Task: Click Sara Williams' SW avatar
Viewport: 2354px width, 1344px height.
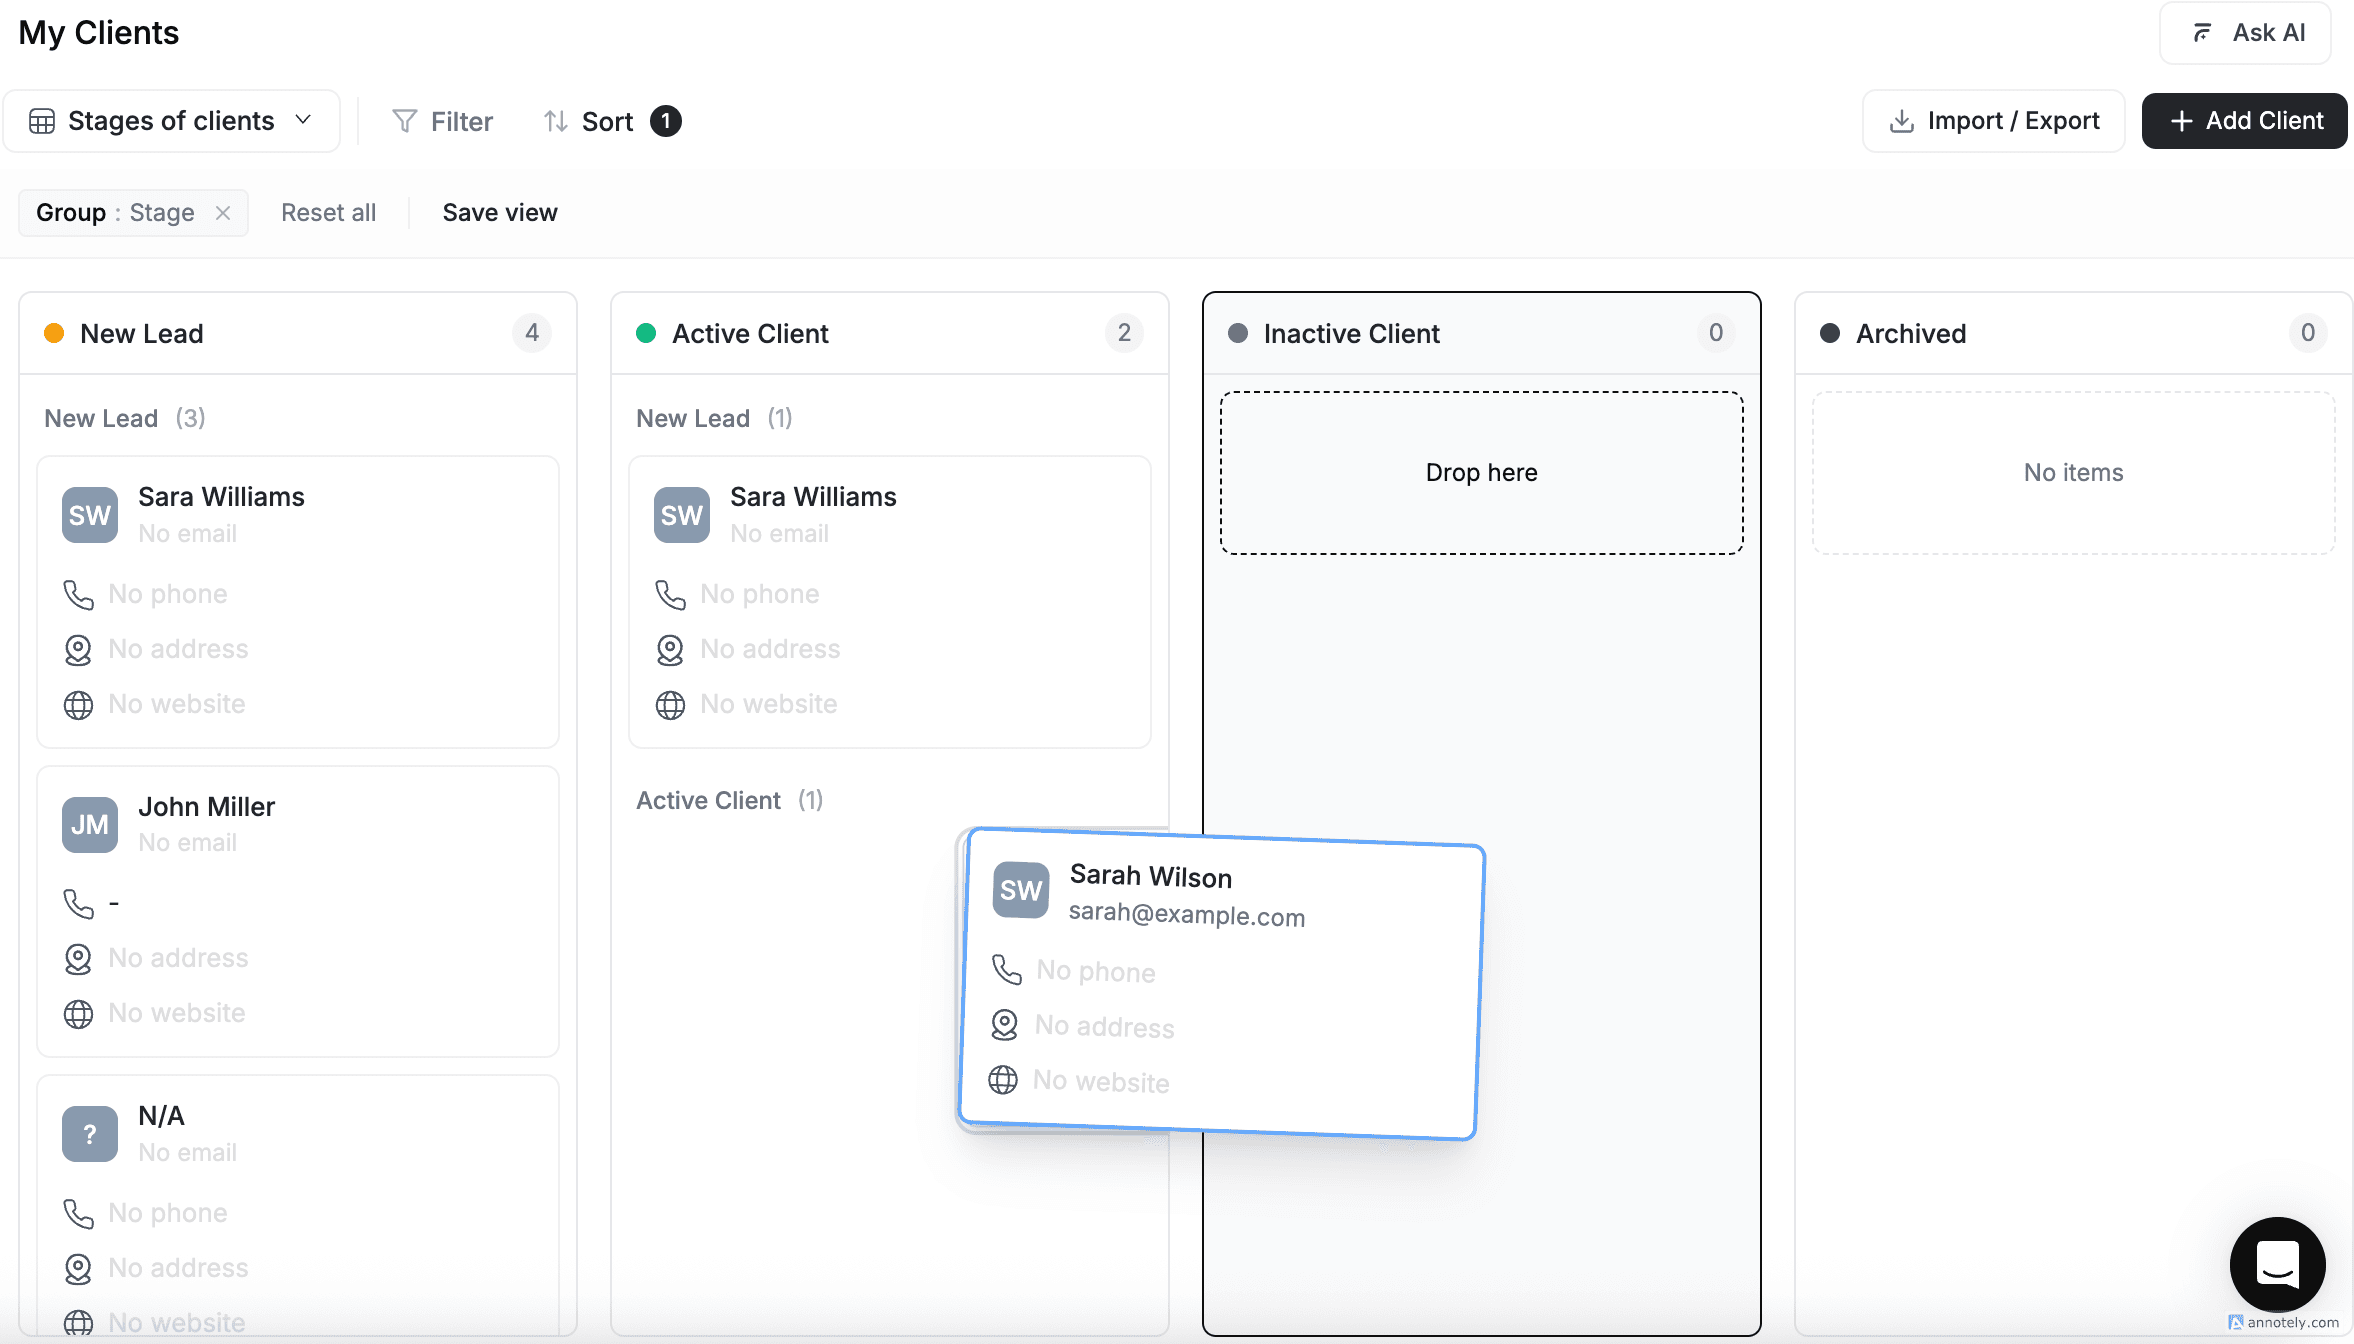Action: (x=89, y=515)
